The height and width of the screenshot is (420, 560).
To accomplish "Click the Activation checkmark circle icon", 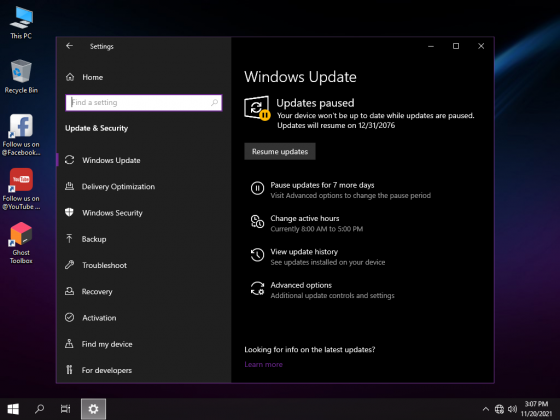I will tap(70, 318).
